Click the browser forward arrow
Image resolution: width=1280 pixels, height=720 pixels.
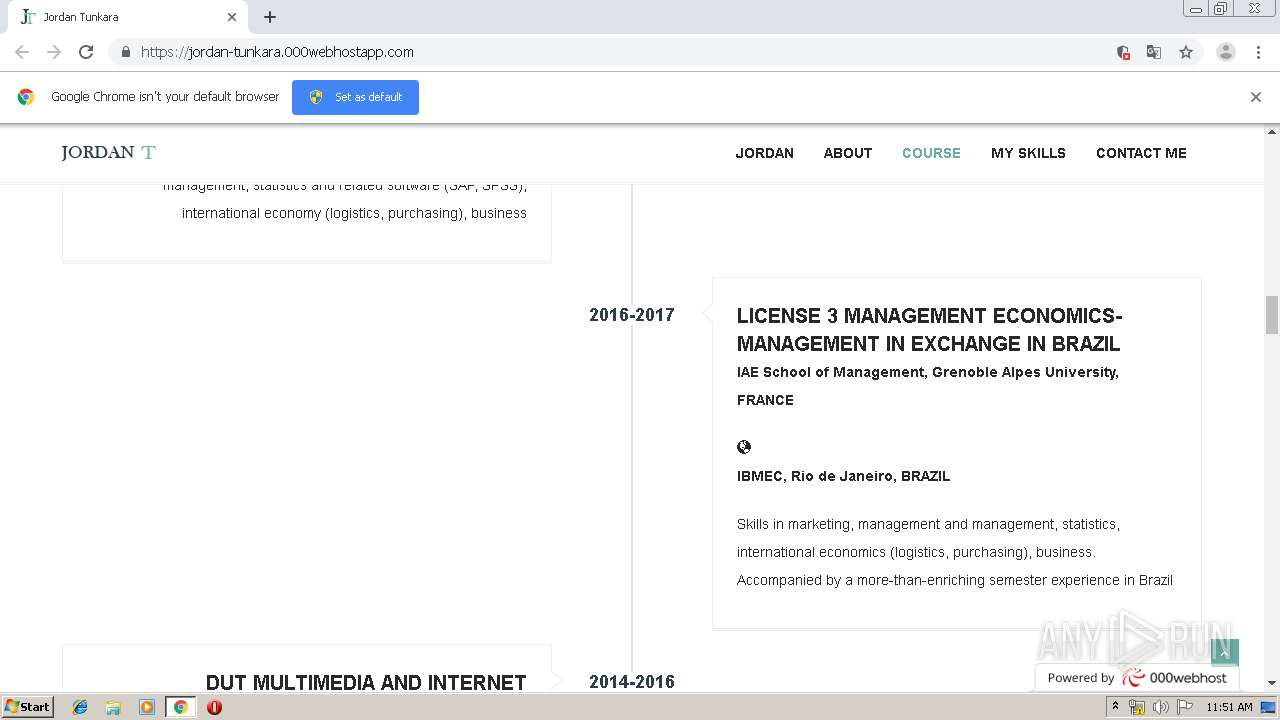point(54,52)
